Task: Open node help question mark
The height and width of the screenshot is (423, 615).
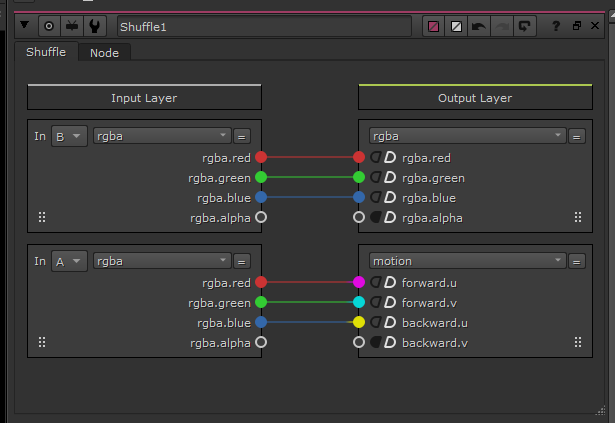Action: coord(555,26)
